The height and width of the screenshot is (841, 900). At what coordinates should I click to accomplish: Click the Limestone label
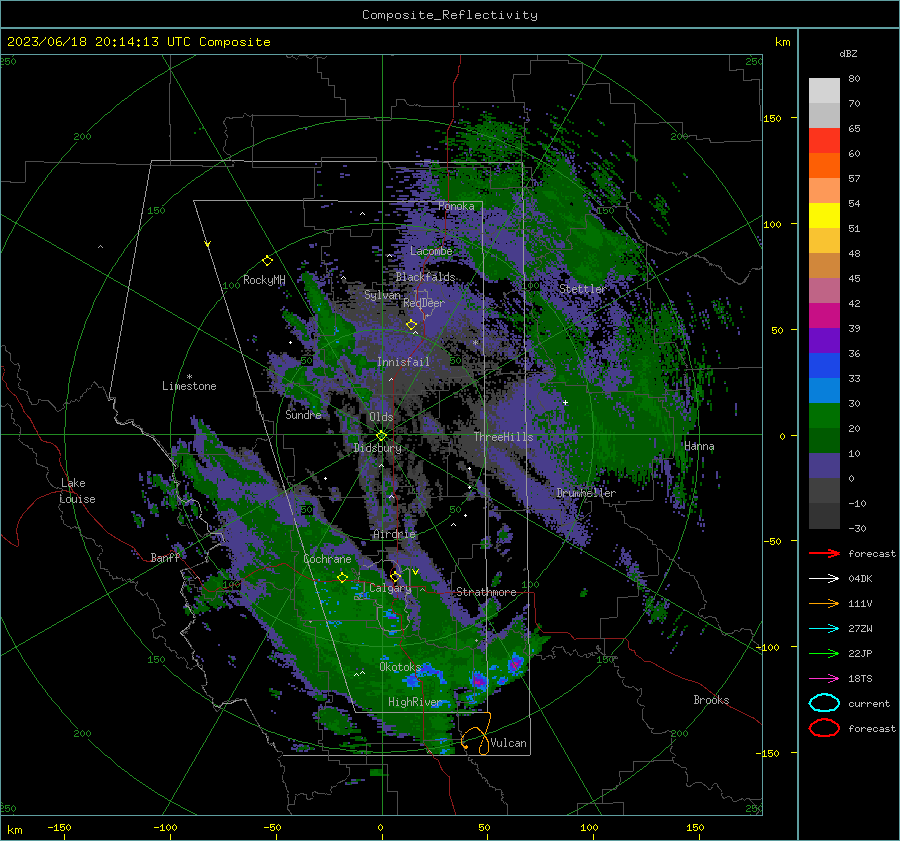[189, 386]
